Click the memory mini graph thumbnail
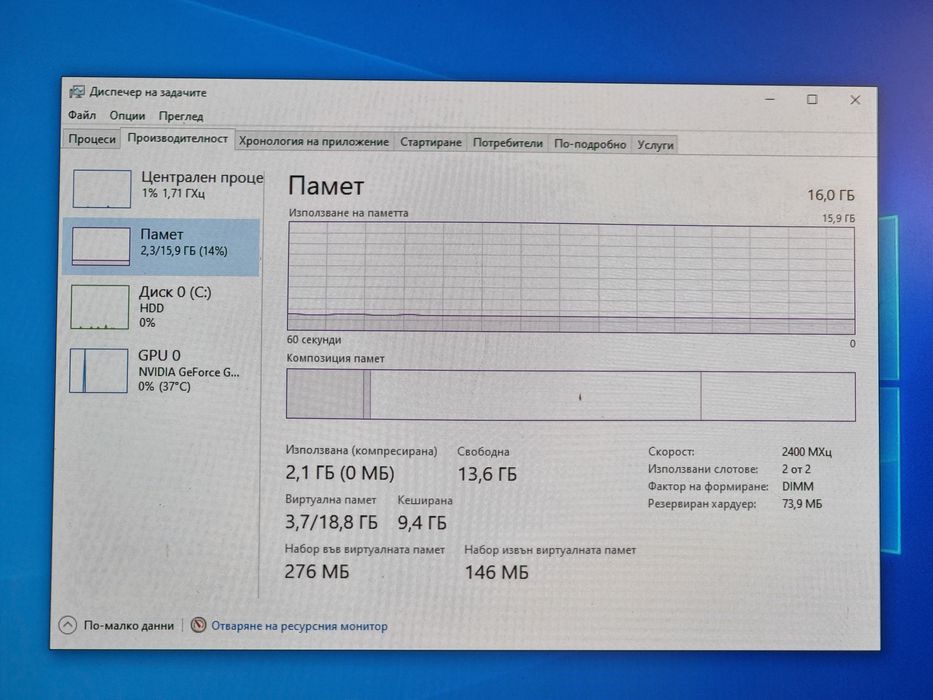This screenshot has width=933, height=700. coord(101,246)
